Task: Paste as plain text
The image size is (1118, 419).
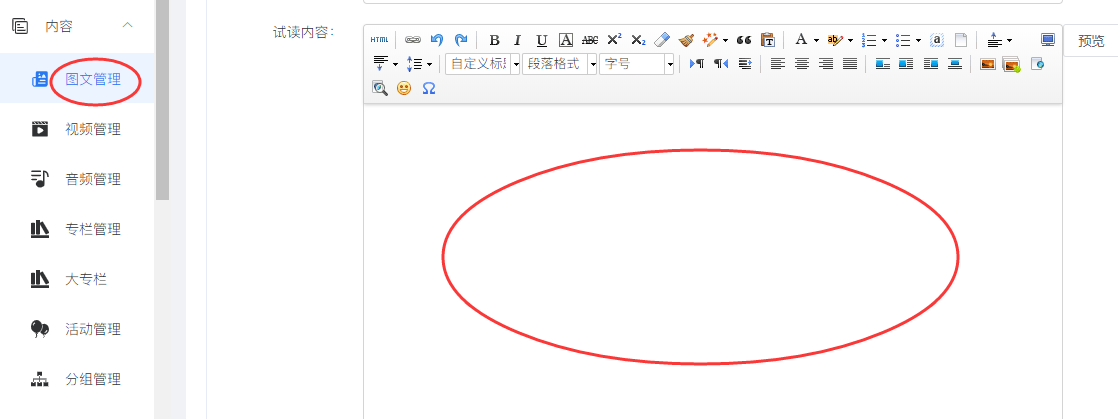Action: point(768,40)
